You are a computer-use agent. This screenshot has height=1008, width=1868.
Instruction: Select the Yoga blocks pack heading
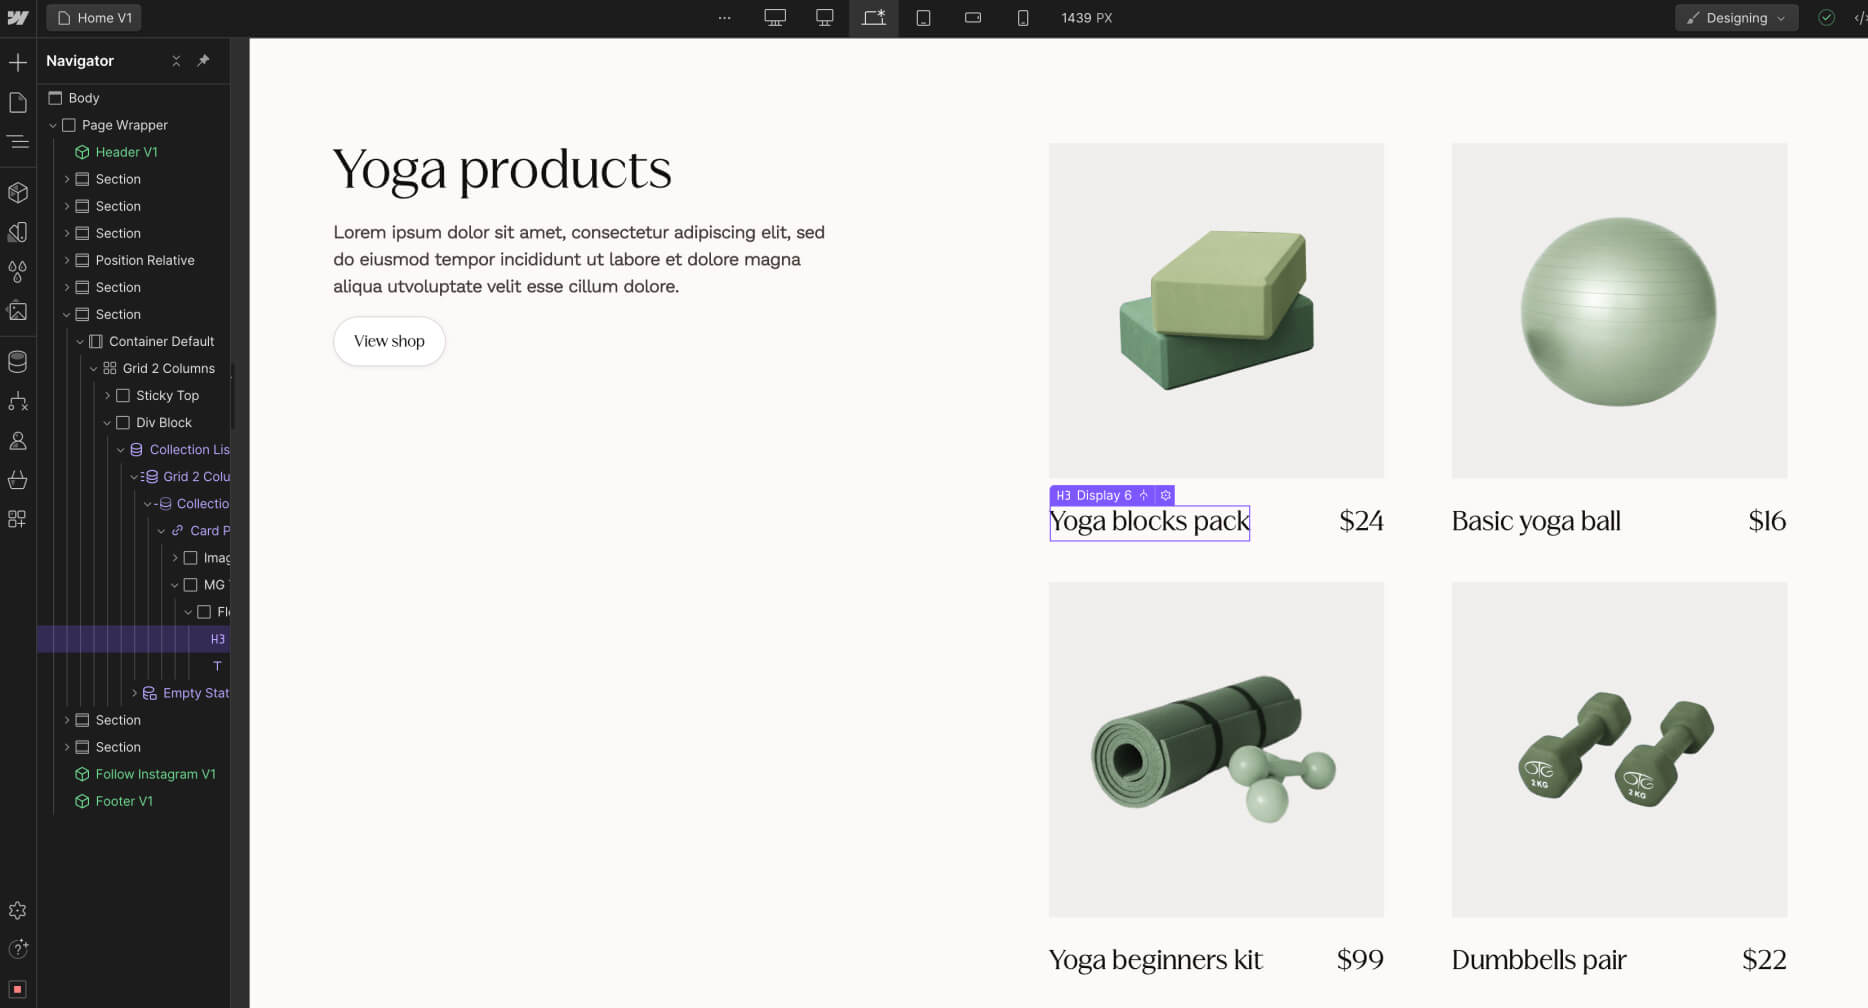pos(1149,521)
